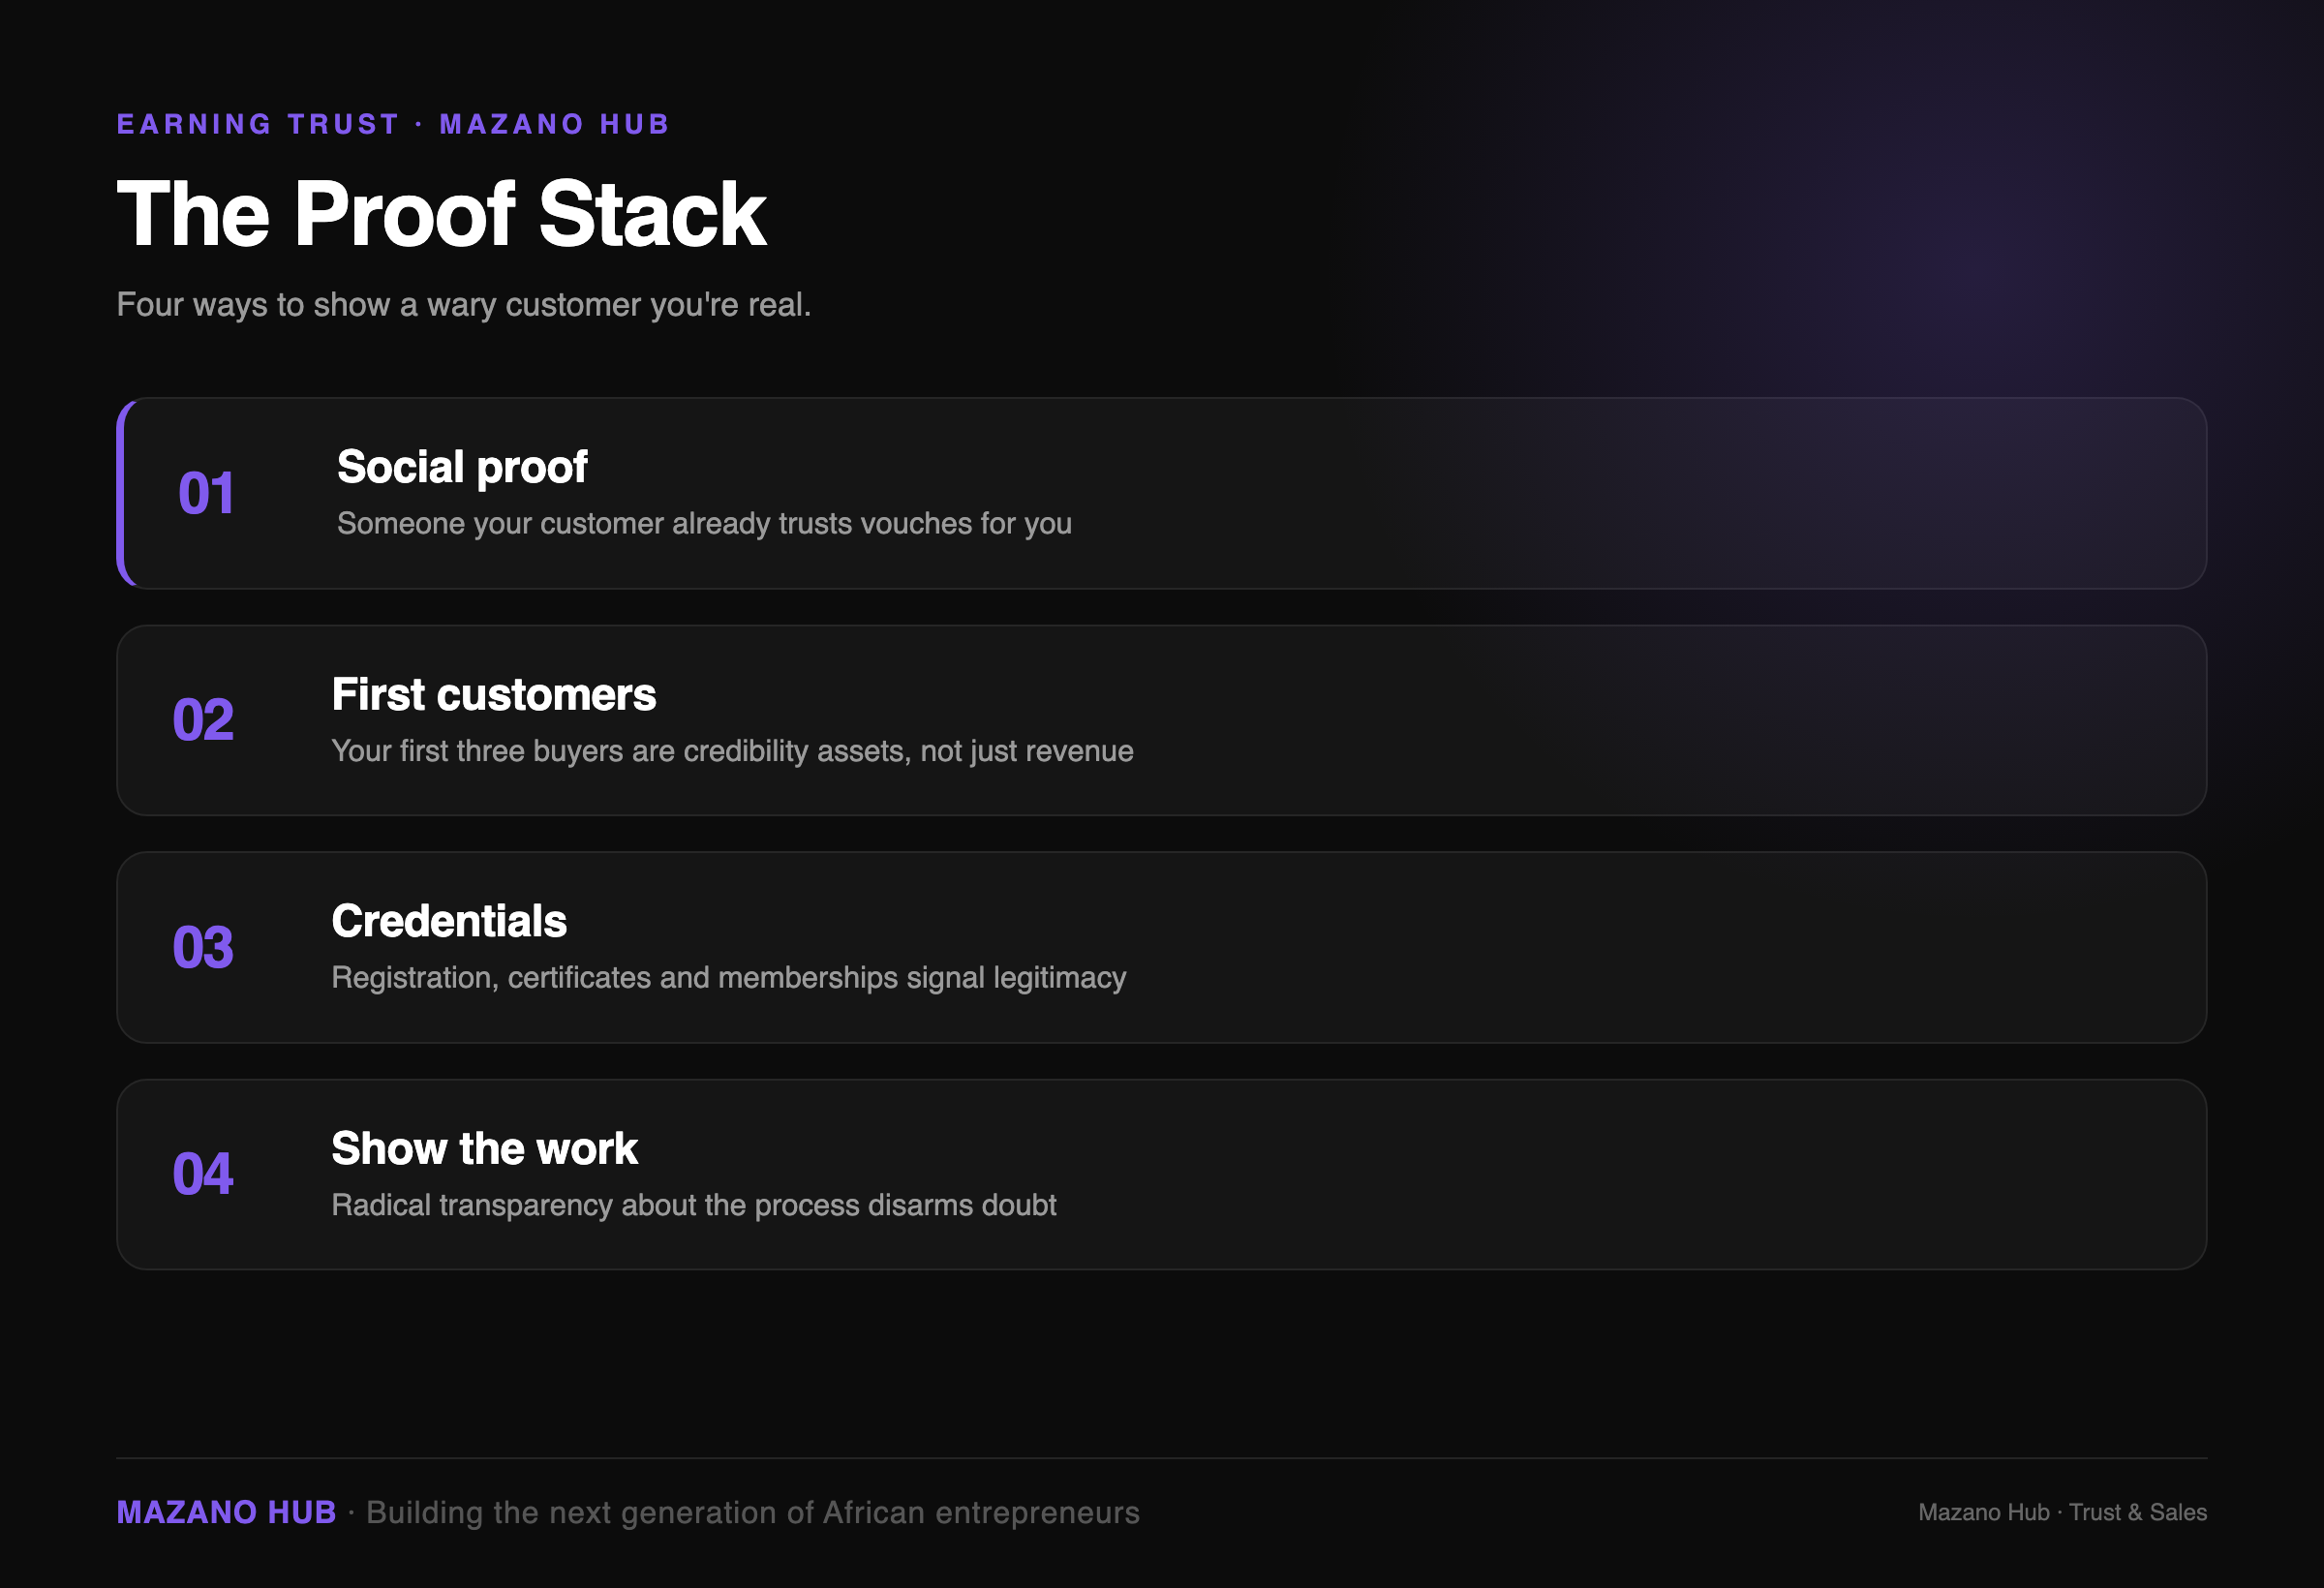The height and width of the screenshot is (1588, 2324).
Task: Select the number 02 label
Action: [x=203, y=720]
